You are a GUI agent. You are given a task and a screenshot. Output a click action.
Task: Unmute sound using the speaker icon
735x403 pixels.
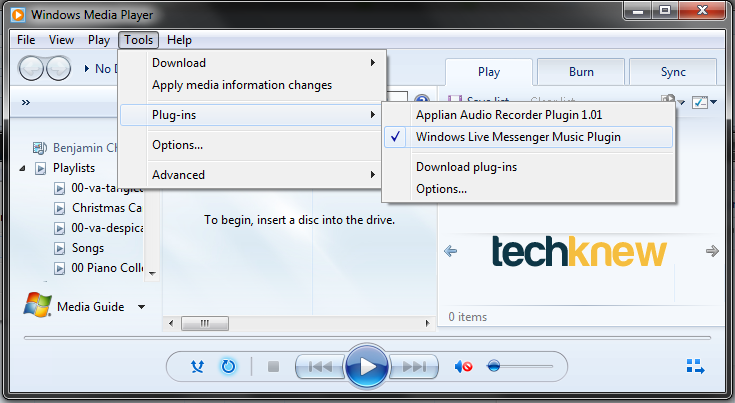pyautogui.click(x=463, y=366)
